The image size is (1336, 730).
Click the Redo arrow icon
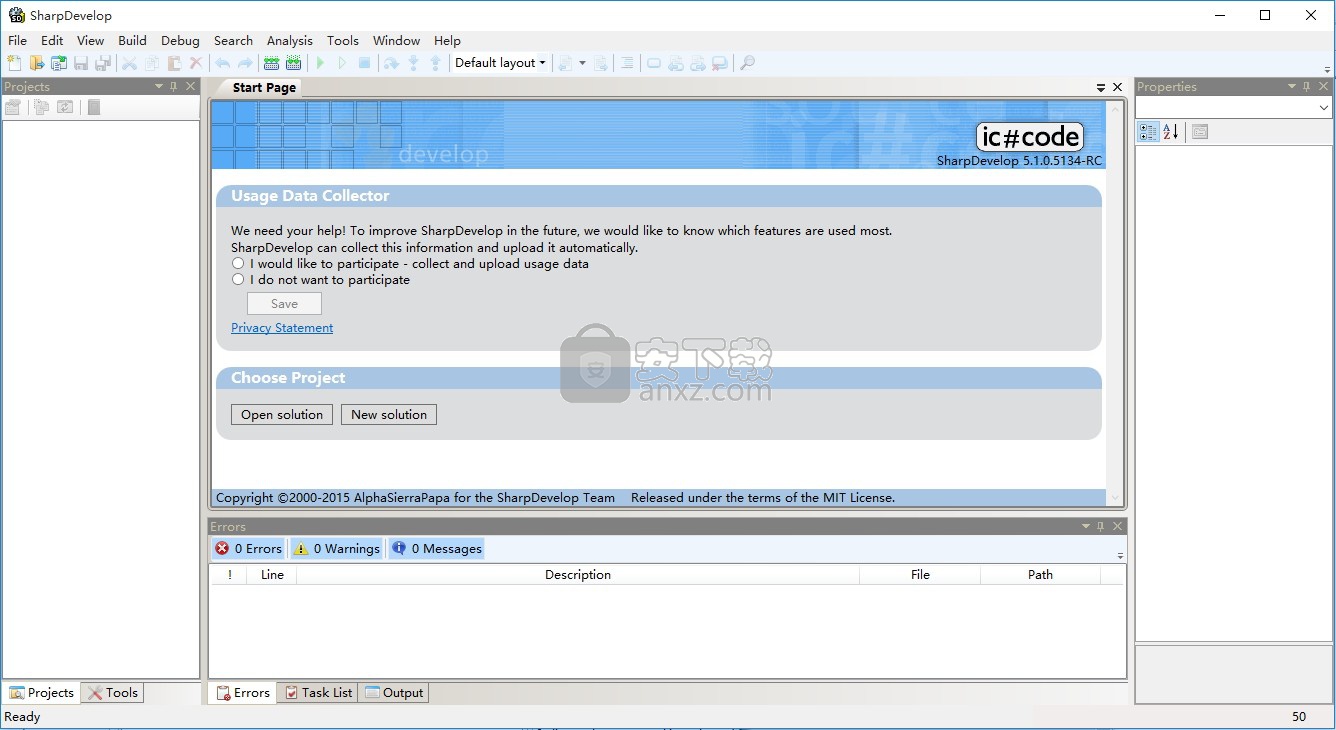(x=245, y=63)
